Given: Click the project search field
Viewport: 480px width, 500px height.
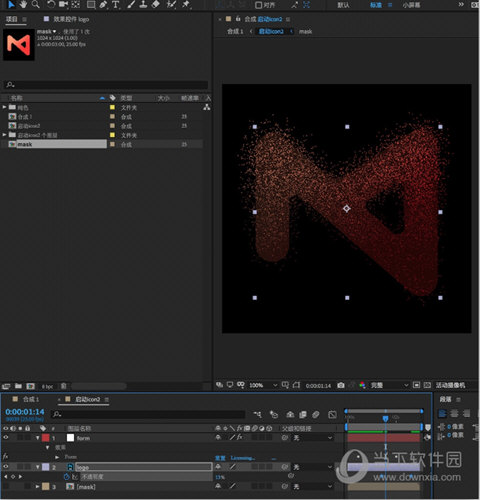Looking at the screenshot, I should [x=107, y=85].
